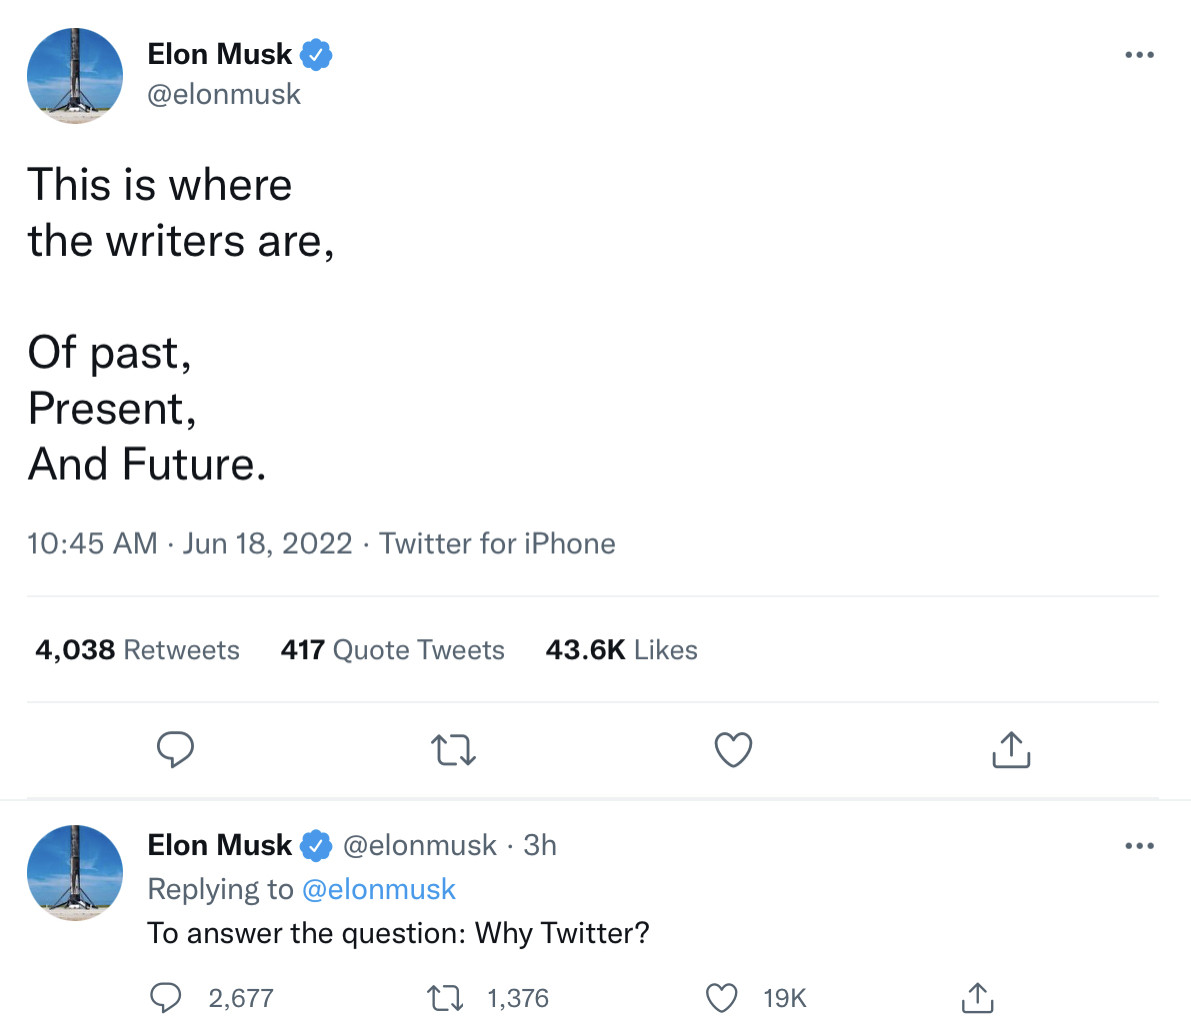The width and height of the screenshot is (1191, 1020).
Task: Open three-dot menu on main tweet
Action: pyautogui.click(x=1139, y=55)
